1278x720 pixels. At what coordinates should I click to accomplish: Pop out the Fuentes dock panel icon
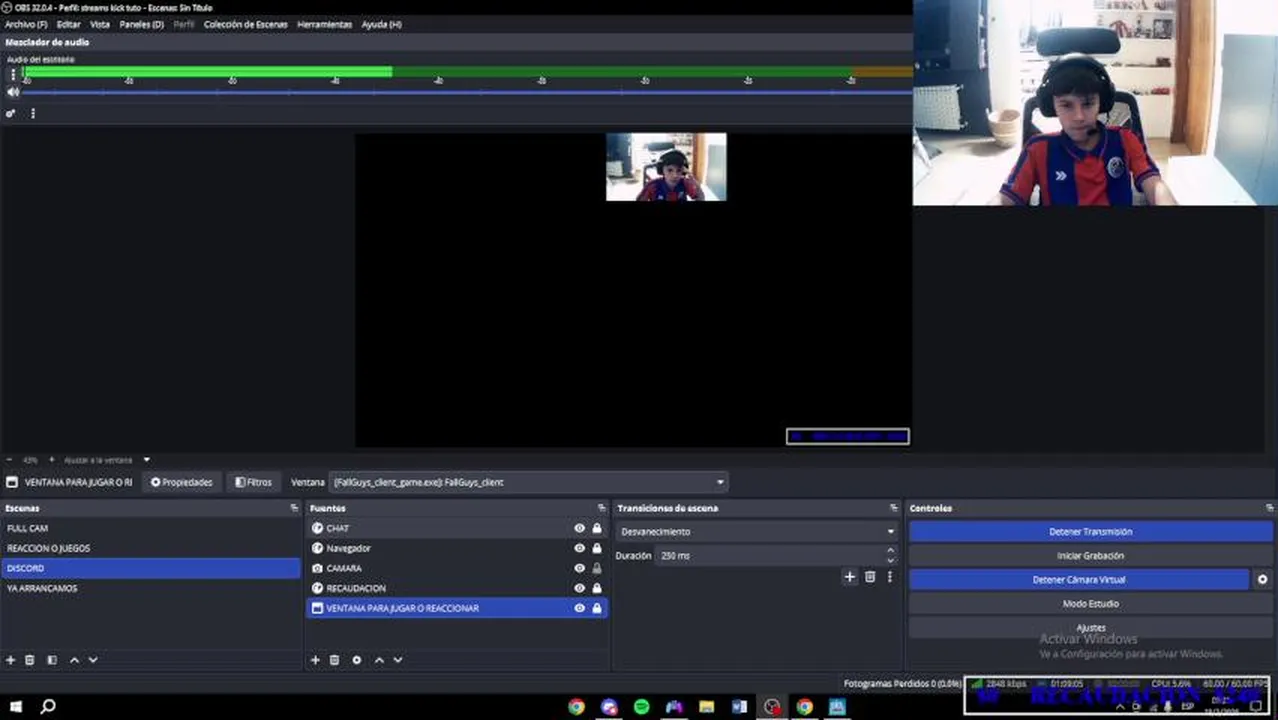coord(601,509)
